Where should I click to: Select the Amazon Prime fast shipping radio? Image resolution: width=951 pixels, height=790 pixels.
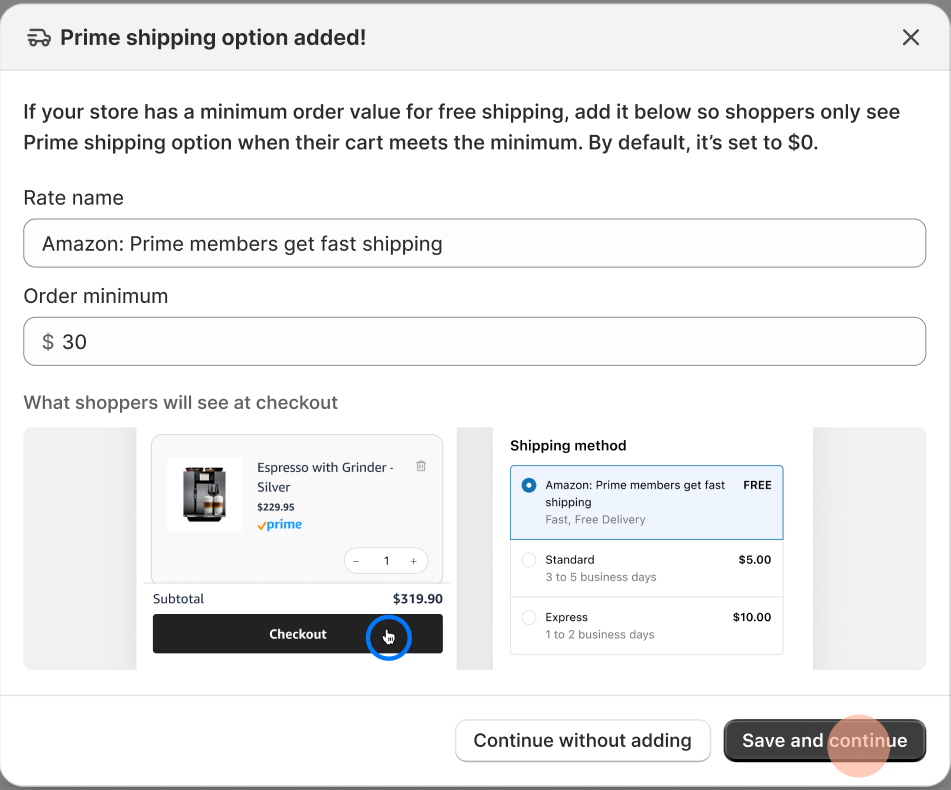(x=529, y=485)
